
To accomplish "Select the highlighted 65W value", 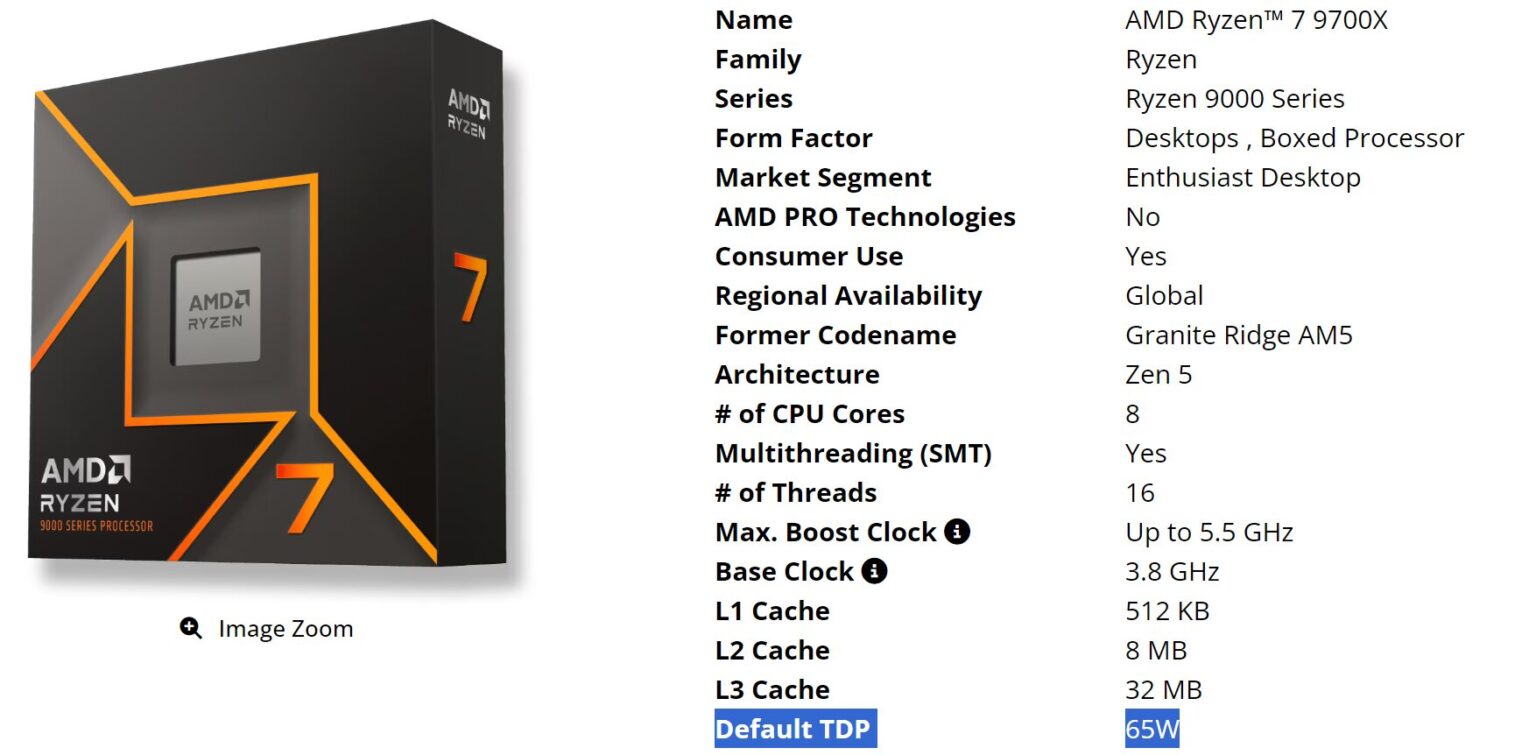I will coord(1152,729).
